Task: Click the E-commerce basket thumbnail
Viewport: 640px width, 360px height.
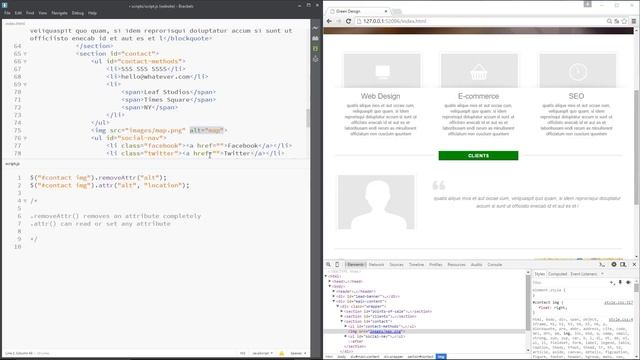Action: pos(479,71)
